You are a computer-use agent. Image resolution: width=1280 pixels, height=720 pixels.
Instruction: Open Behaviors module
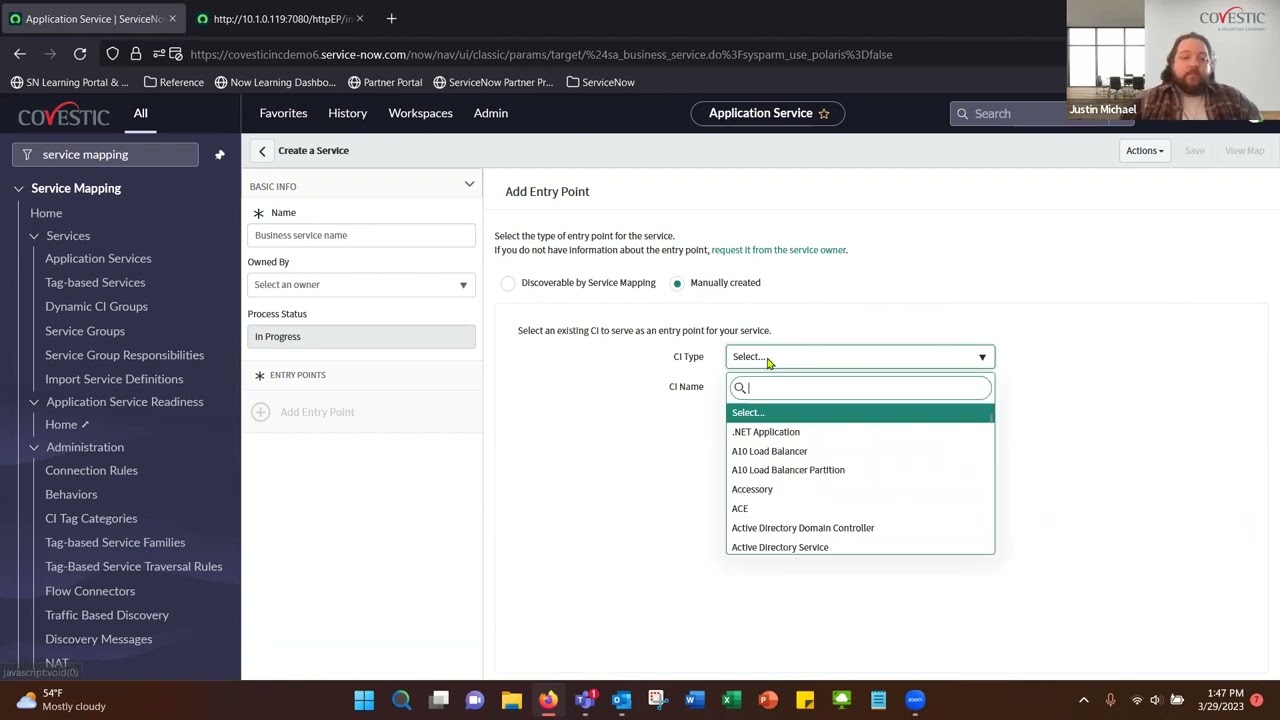[71, 494]
